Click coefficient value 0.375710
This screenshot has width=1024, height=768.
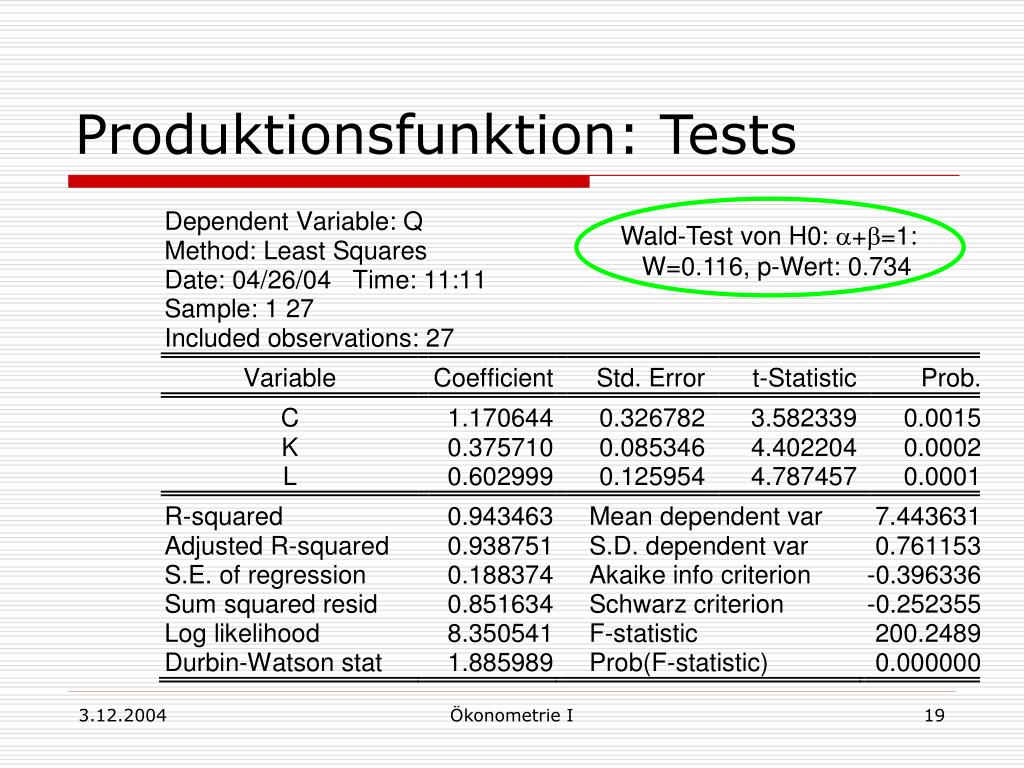coord(500,447)
